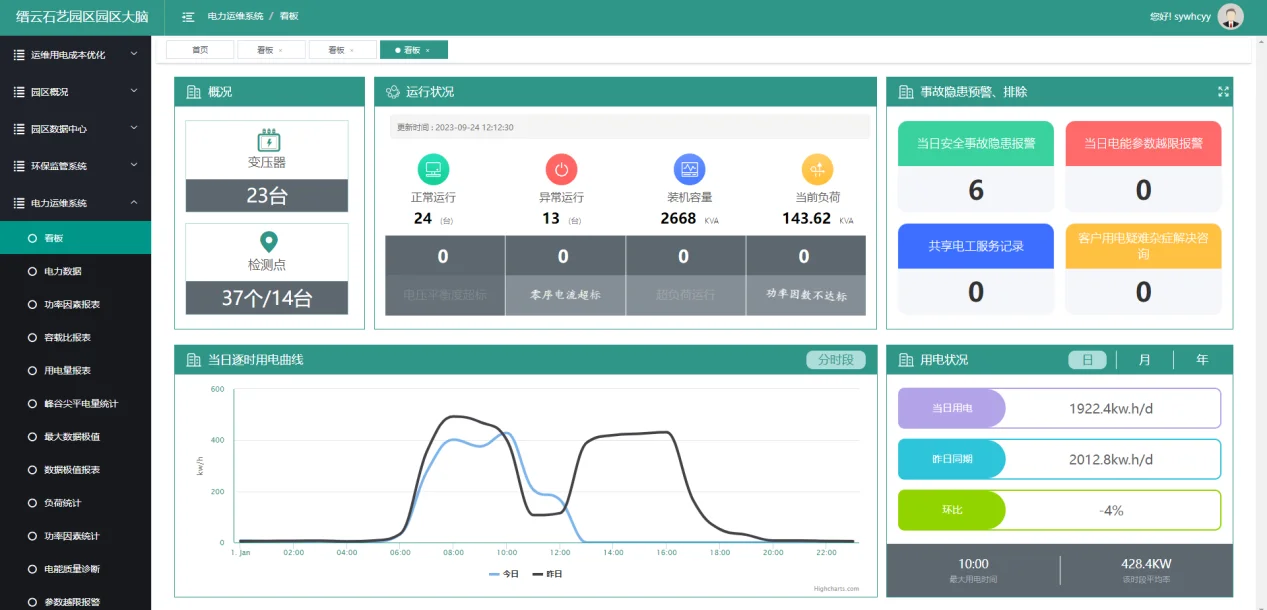Click building icon in 当日逐时用电曲线 header

coord(194,360)
